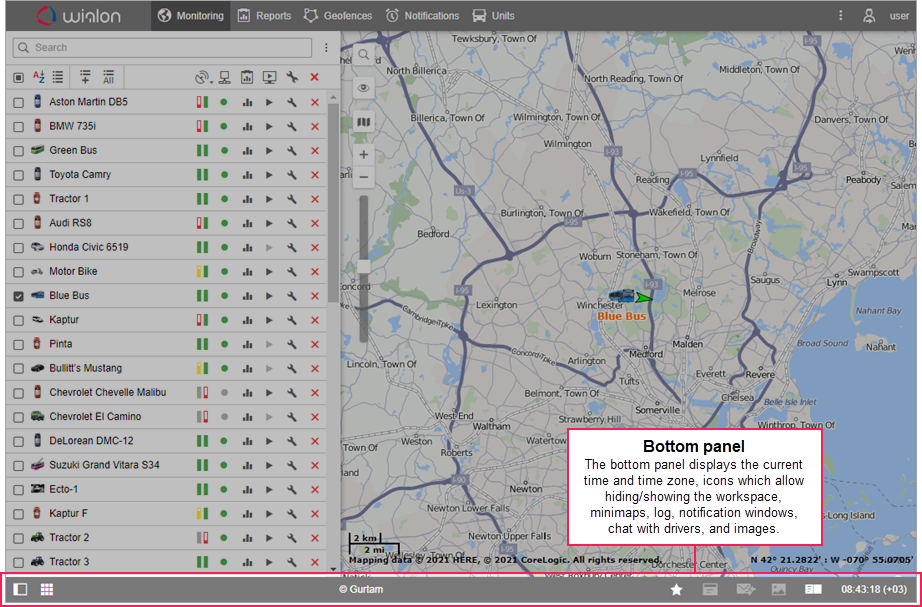Toggle map visibility eye icon

363,88
